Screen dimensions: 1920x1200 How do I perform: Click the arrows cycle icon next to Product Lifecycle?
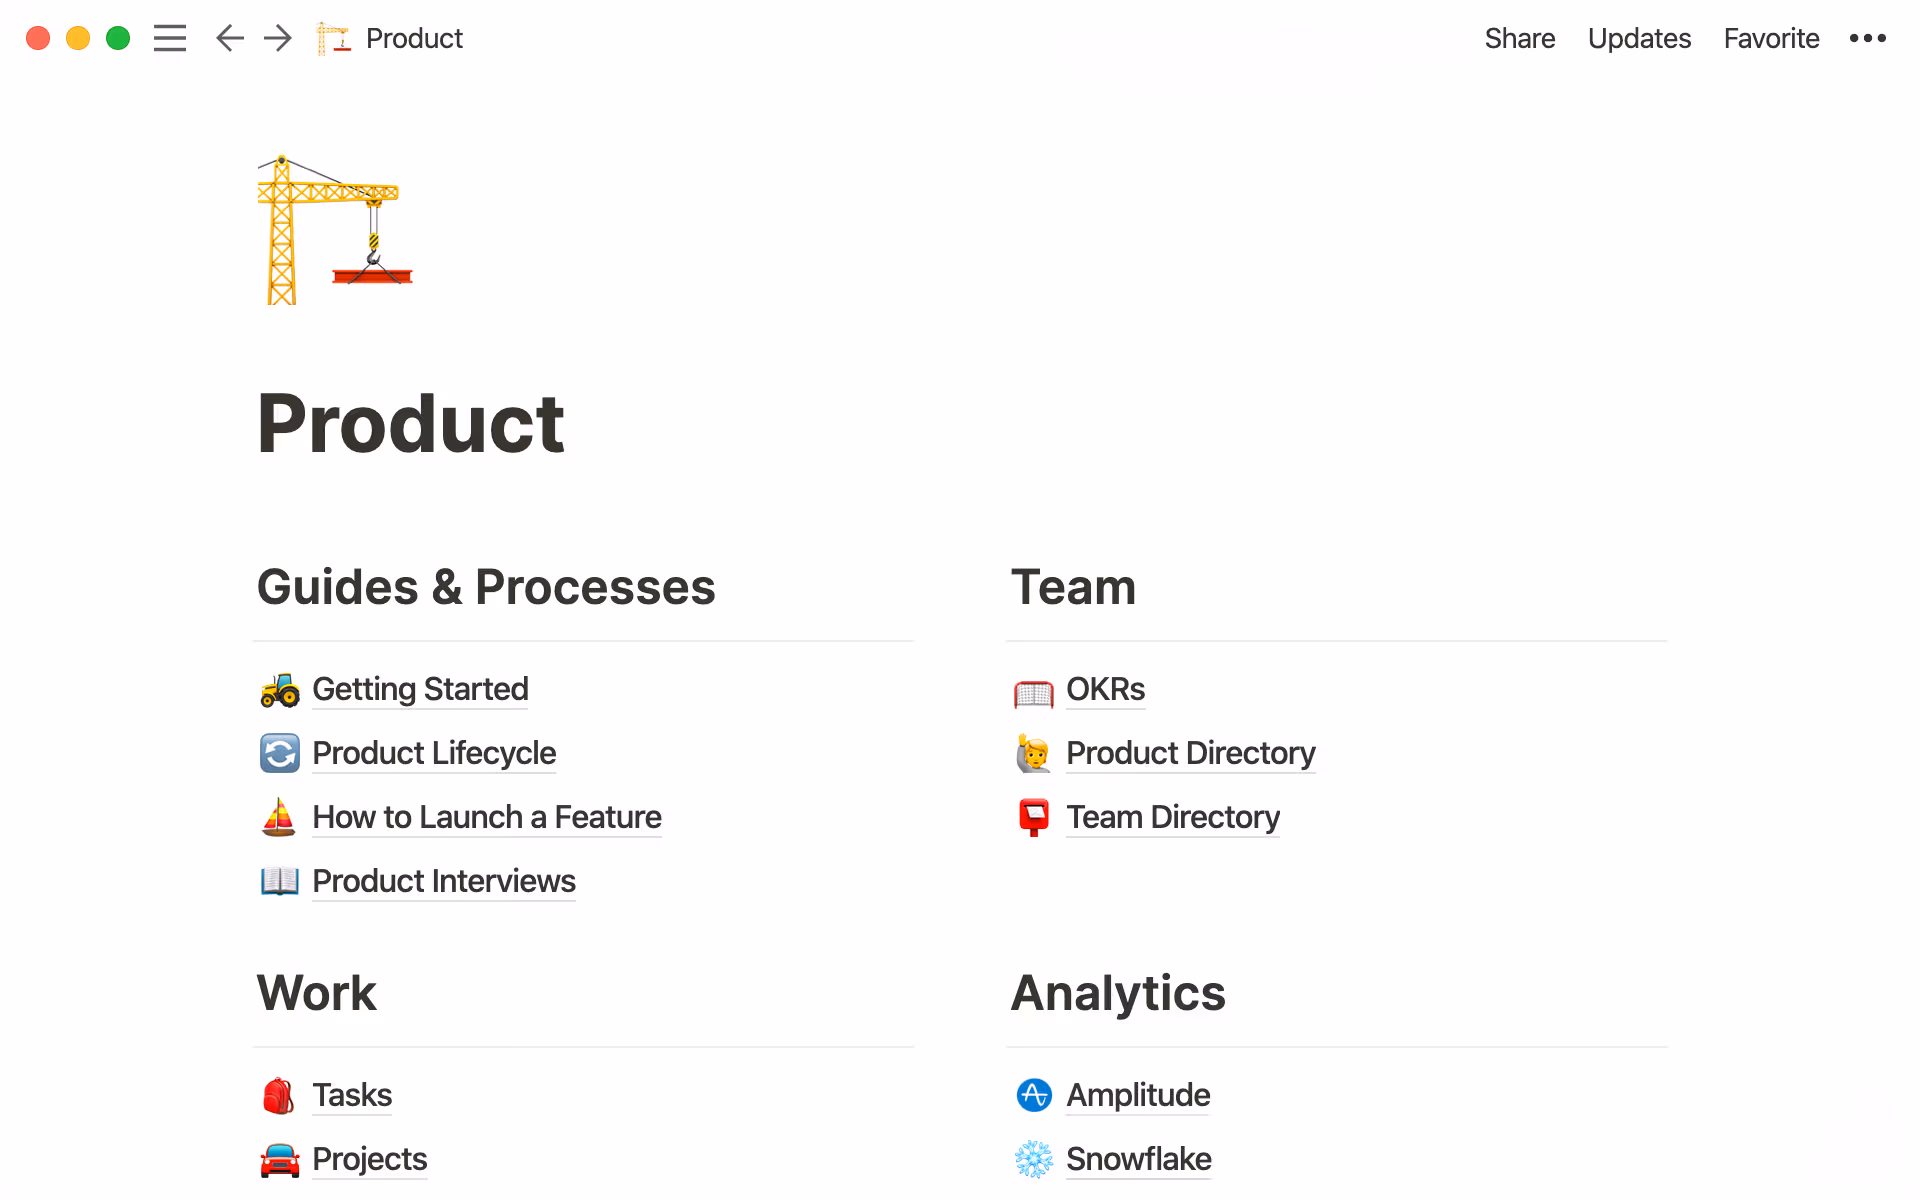click(279, 753)
